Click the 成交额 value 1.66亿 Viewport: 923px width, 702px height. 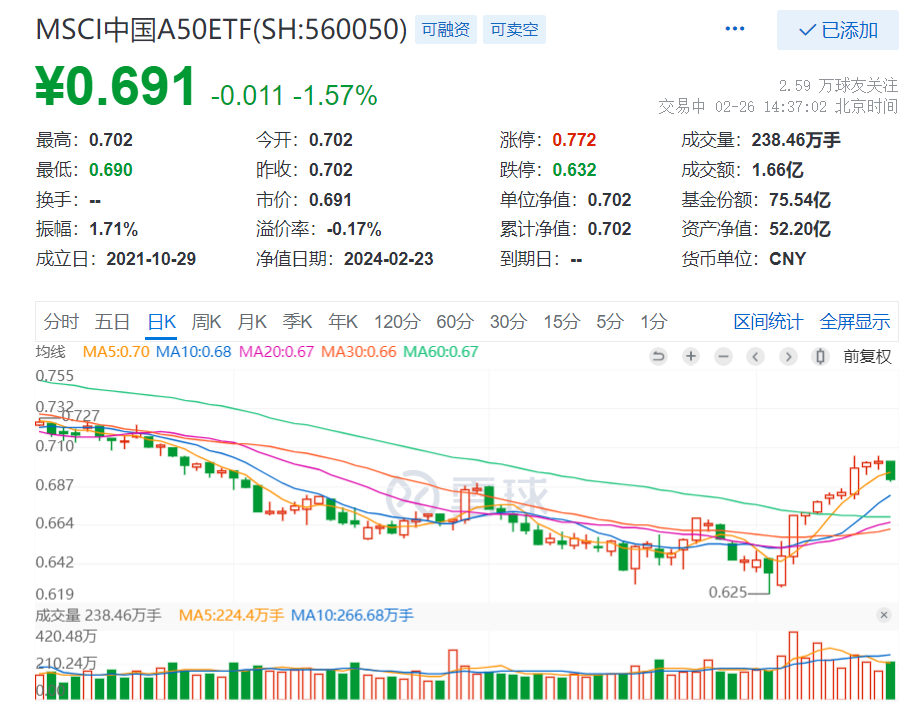tap(778, 170)
